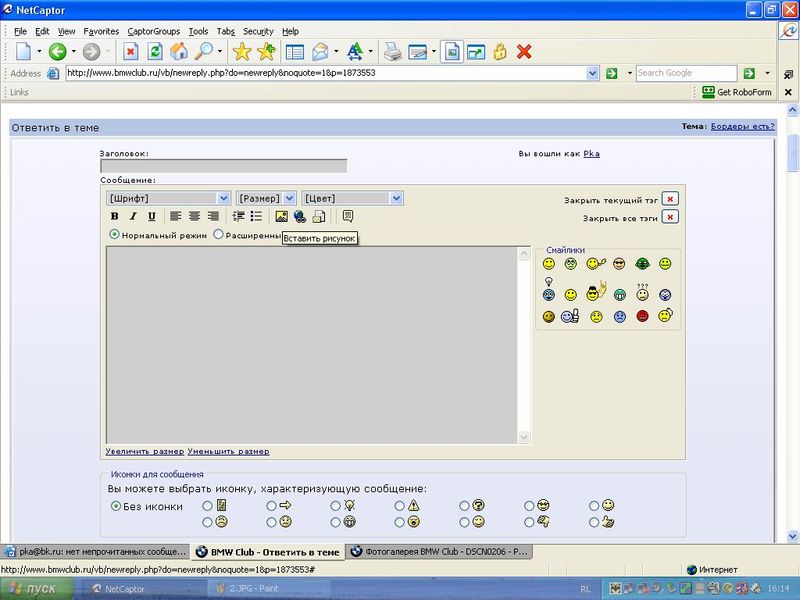800x600 pixels.
Task: Open the magnifier search tool
Action: [x=204, y=52]
